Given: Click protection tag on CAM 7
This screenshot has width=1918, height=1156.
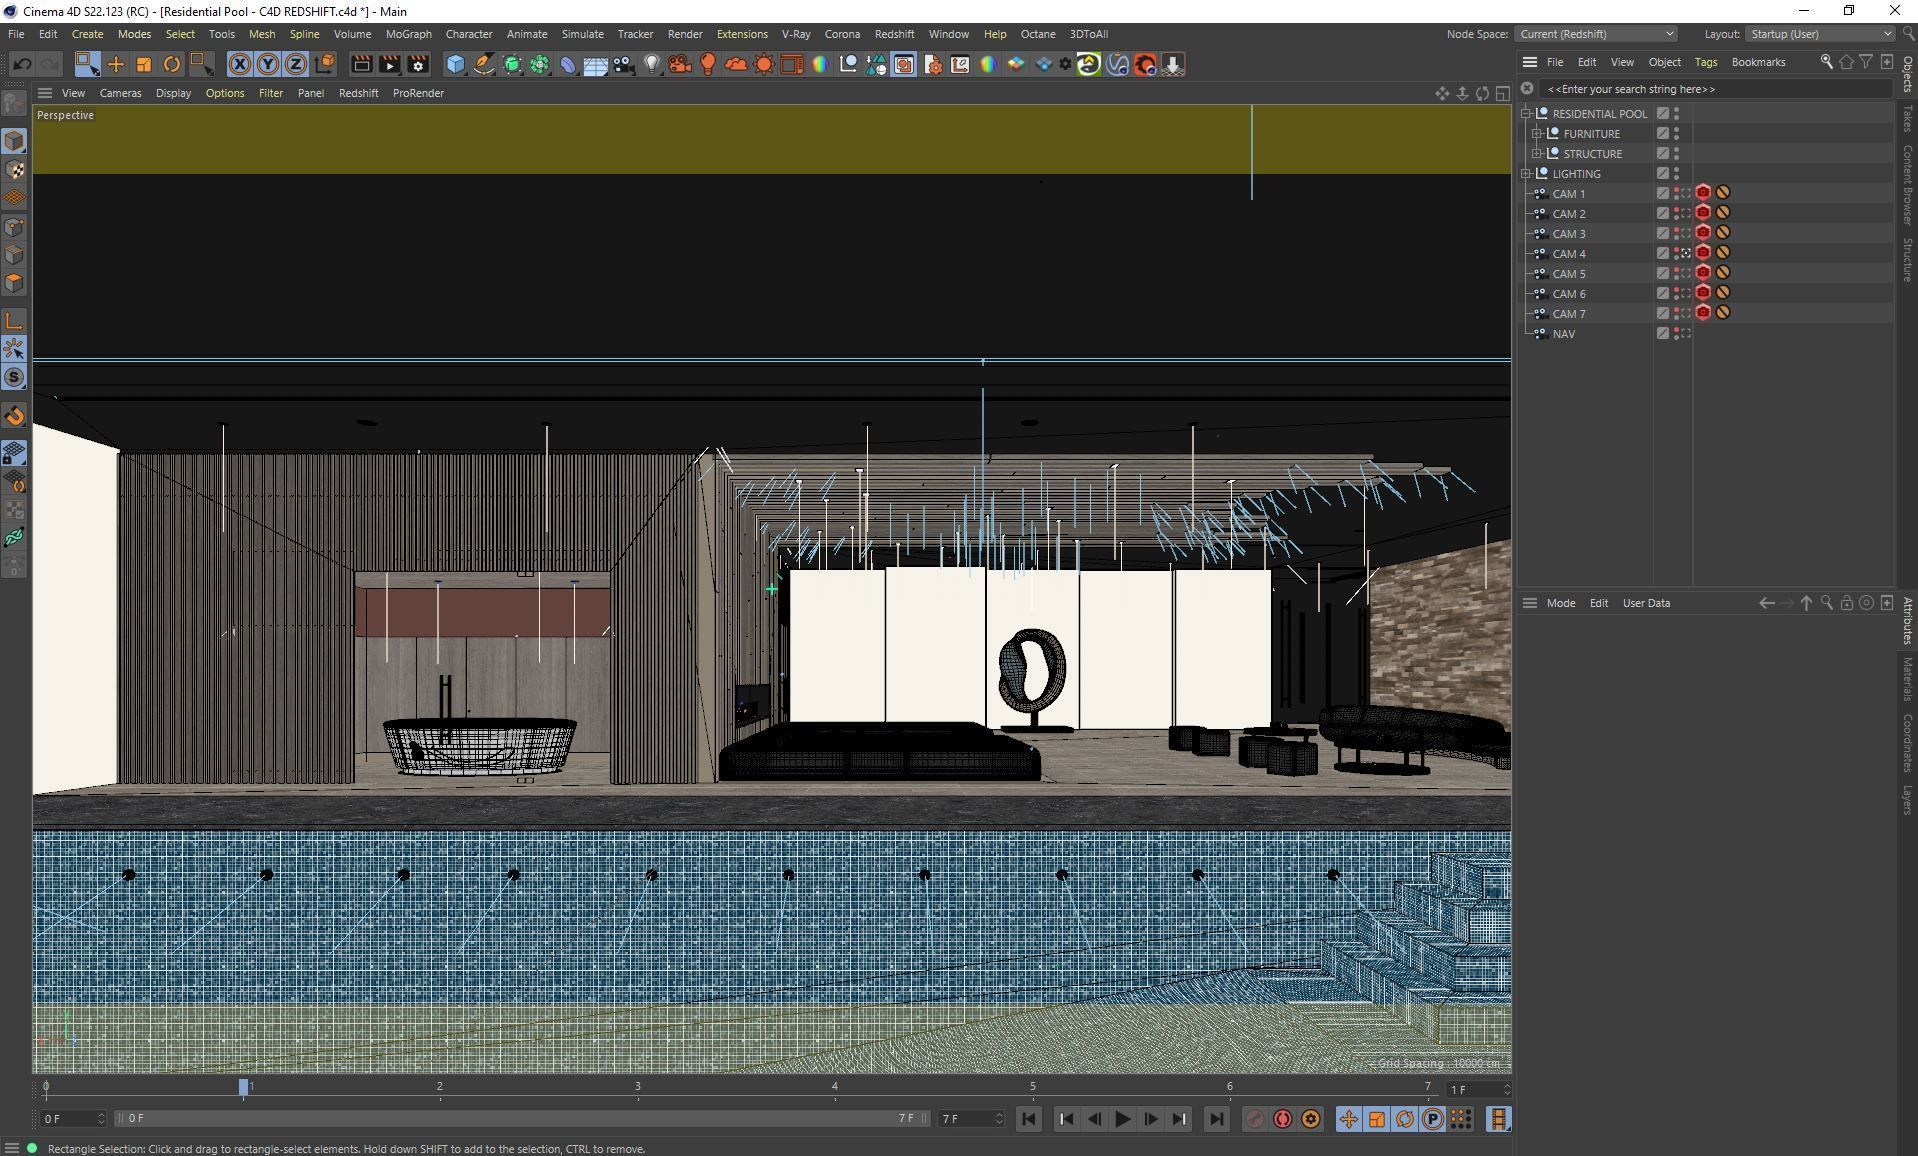Looking at the screenshot, I should (x=1723, y=313).
